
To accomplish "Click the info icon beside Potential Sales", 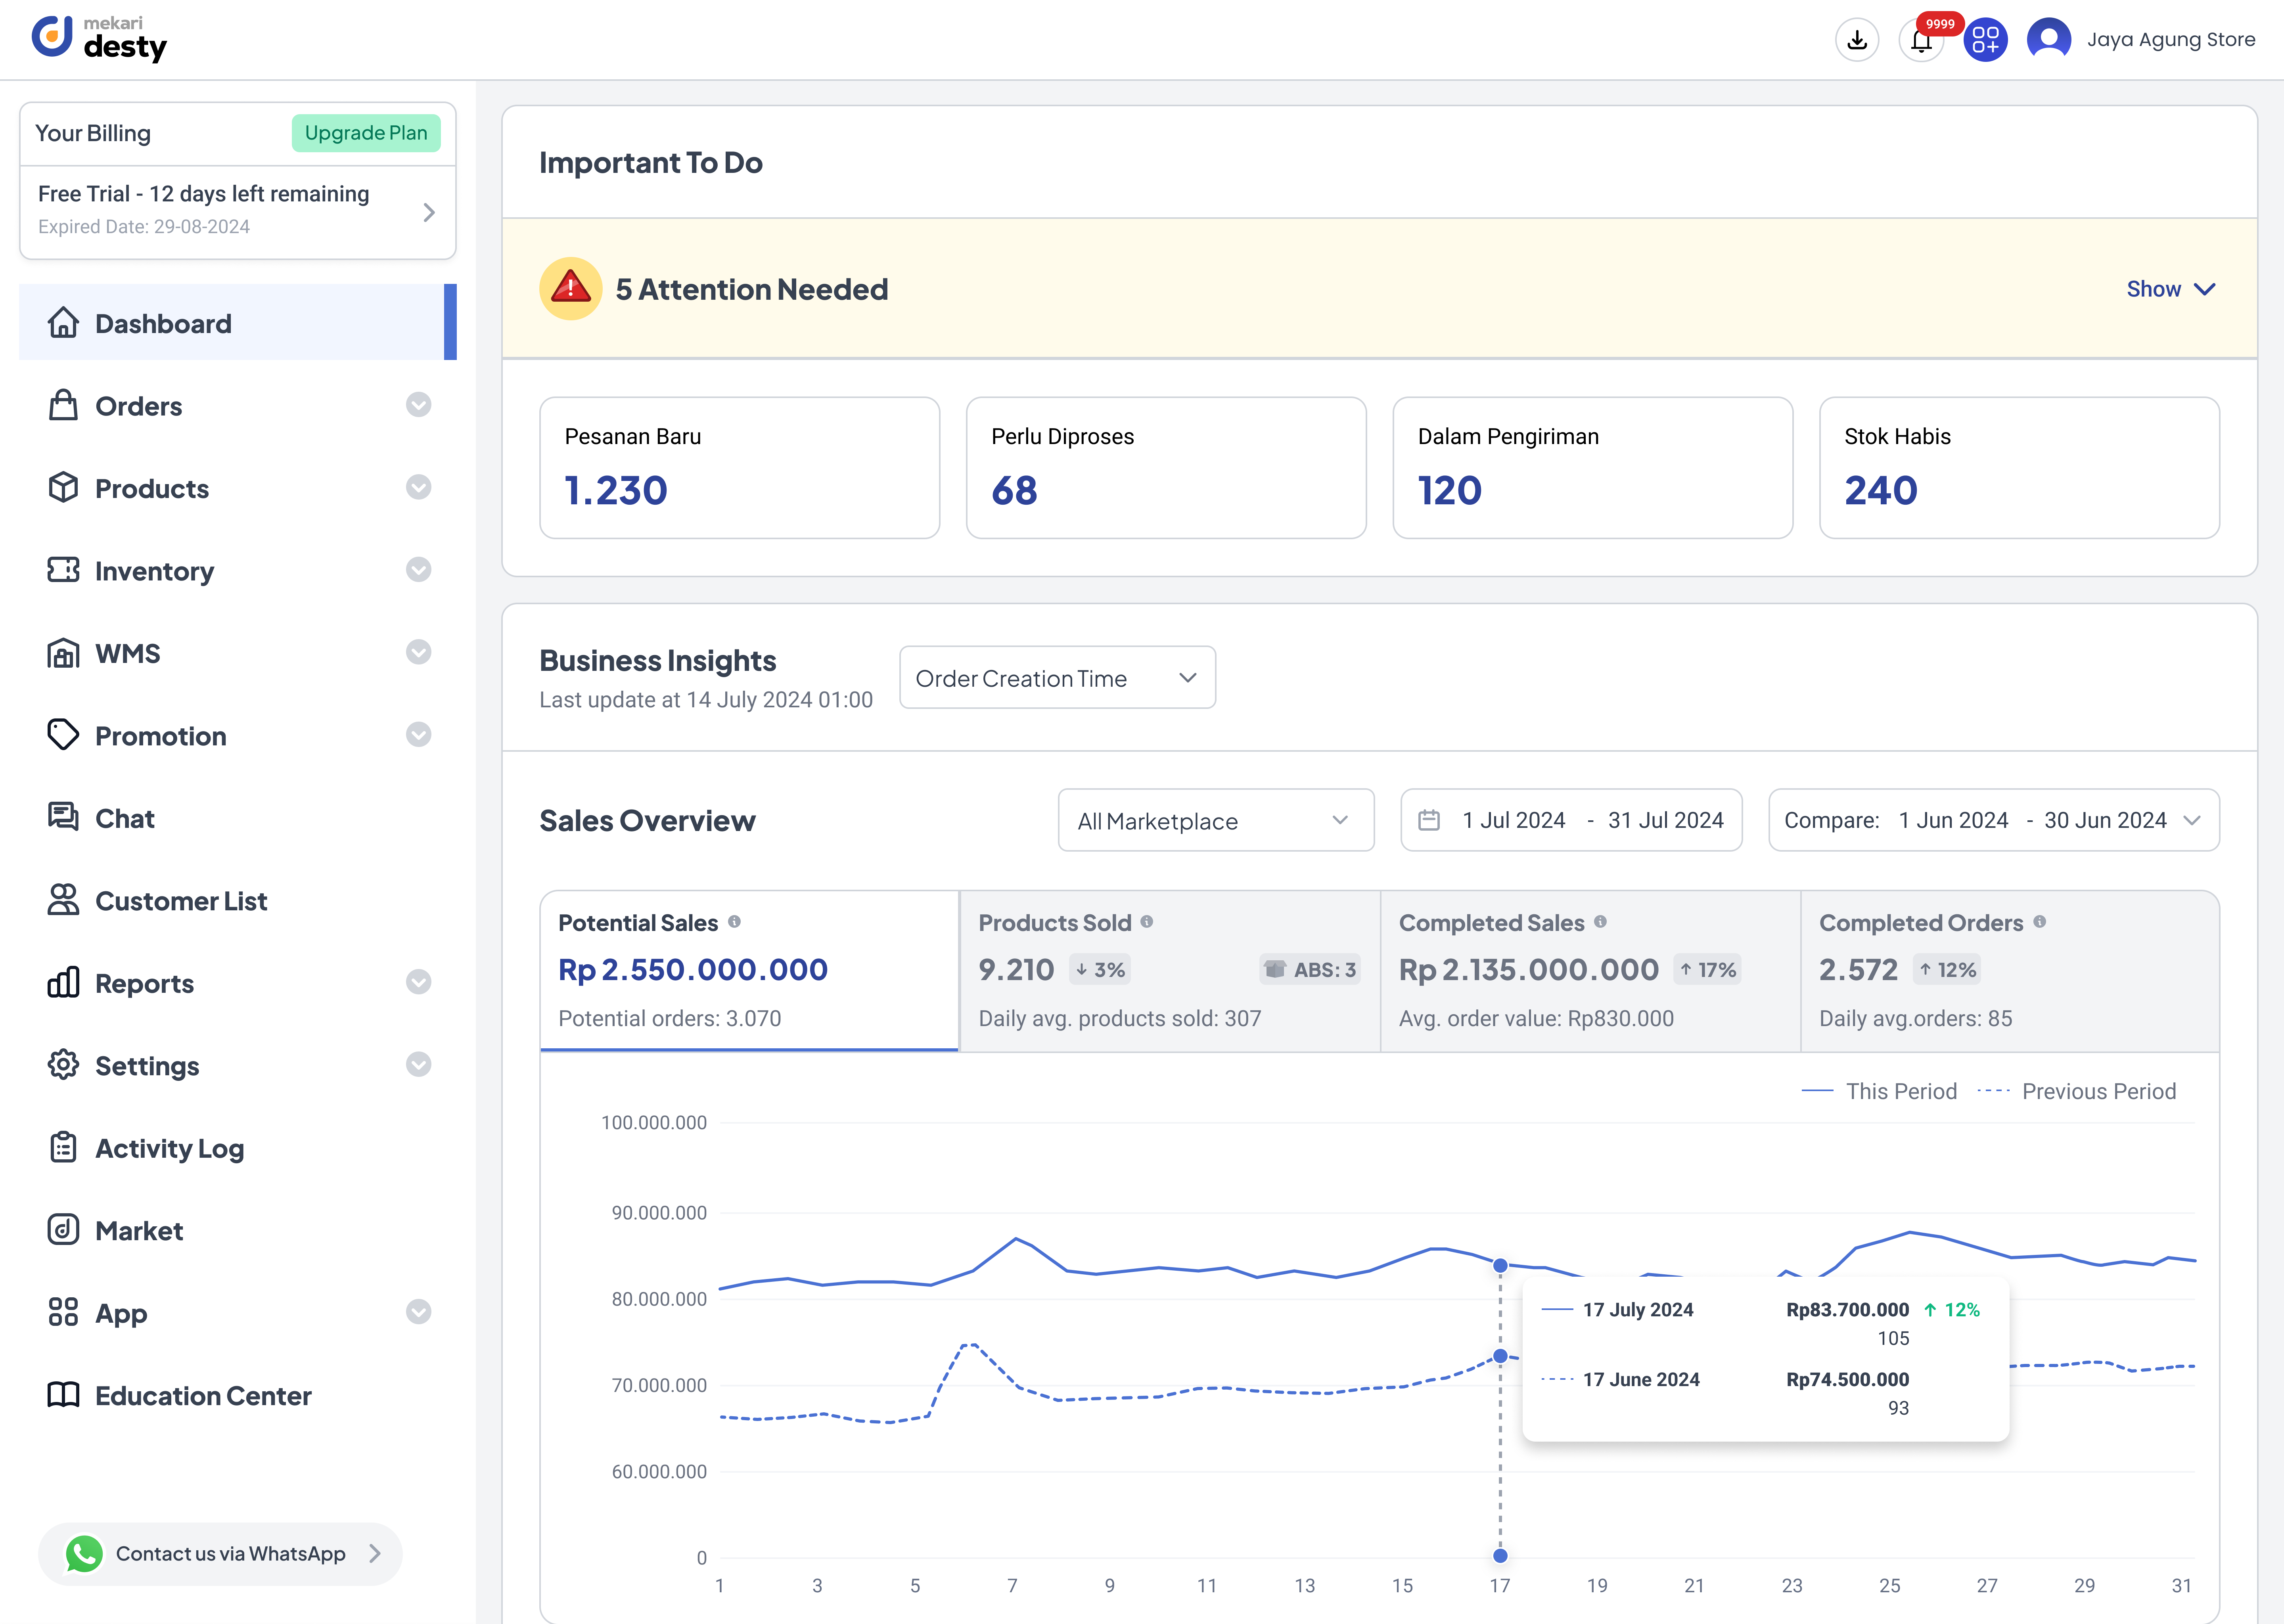I will pos(734,922).
